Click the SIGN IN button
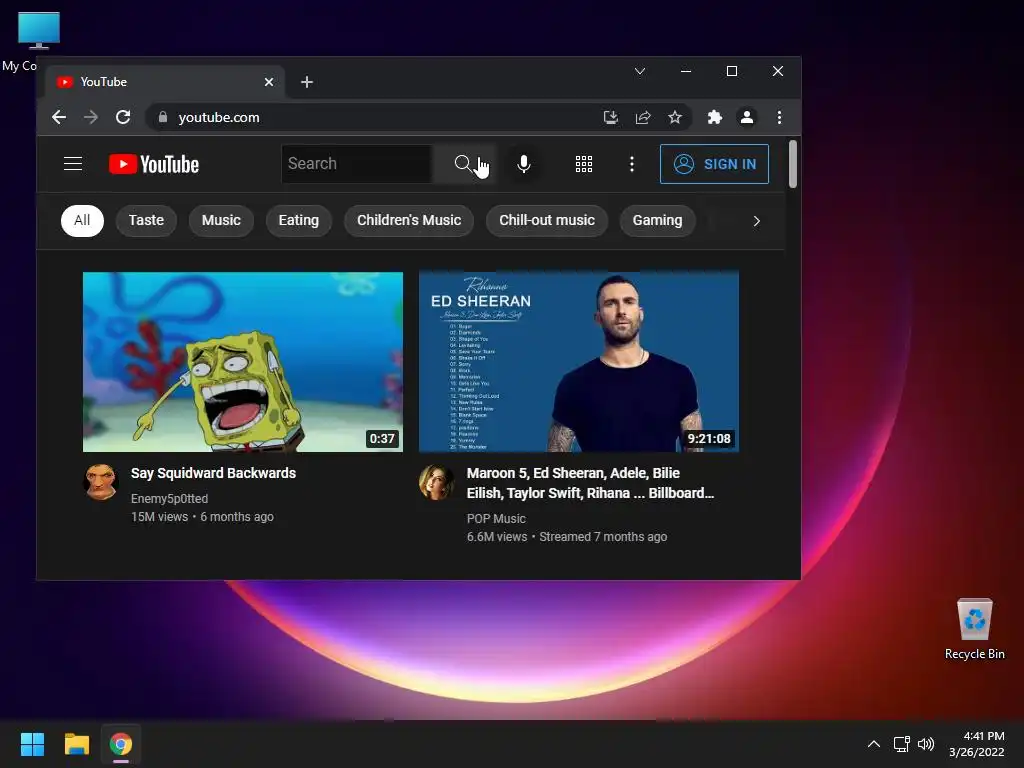The width and height of the screenshot is (1024, 768). pos(714,164)
